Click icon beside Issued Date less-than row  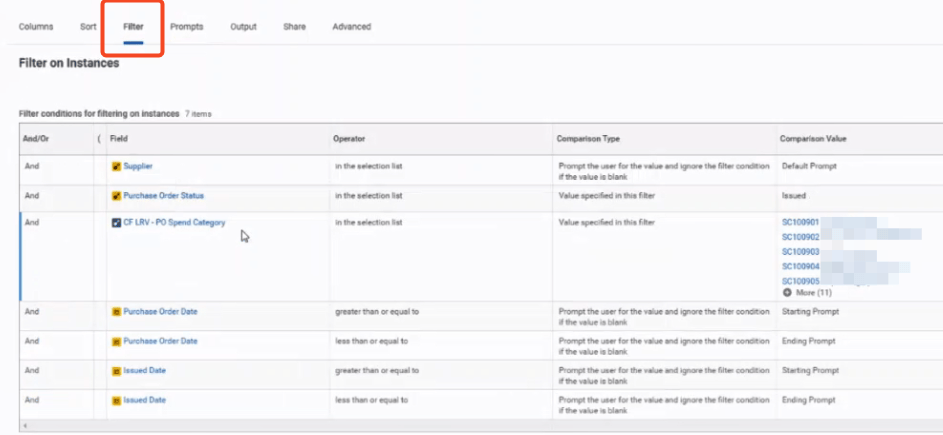(x=117, y=401)
